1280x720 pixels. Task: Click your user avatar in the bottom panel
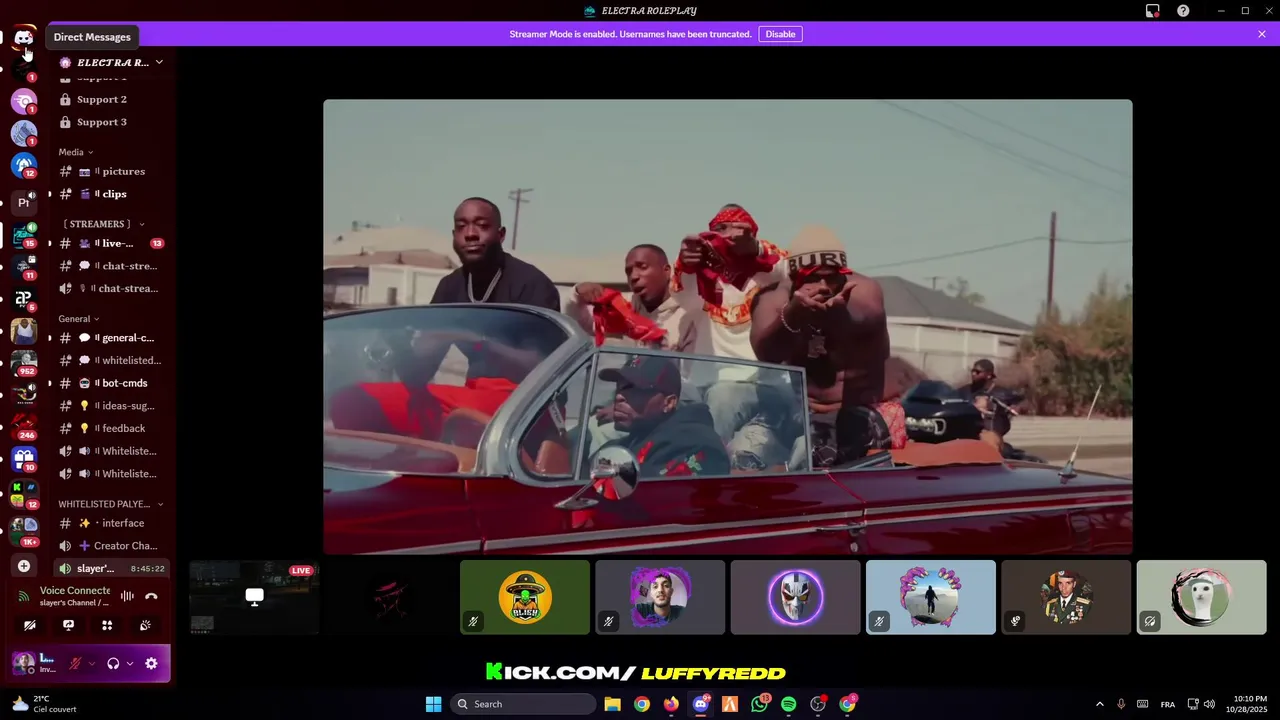[x=23, y=663]
